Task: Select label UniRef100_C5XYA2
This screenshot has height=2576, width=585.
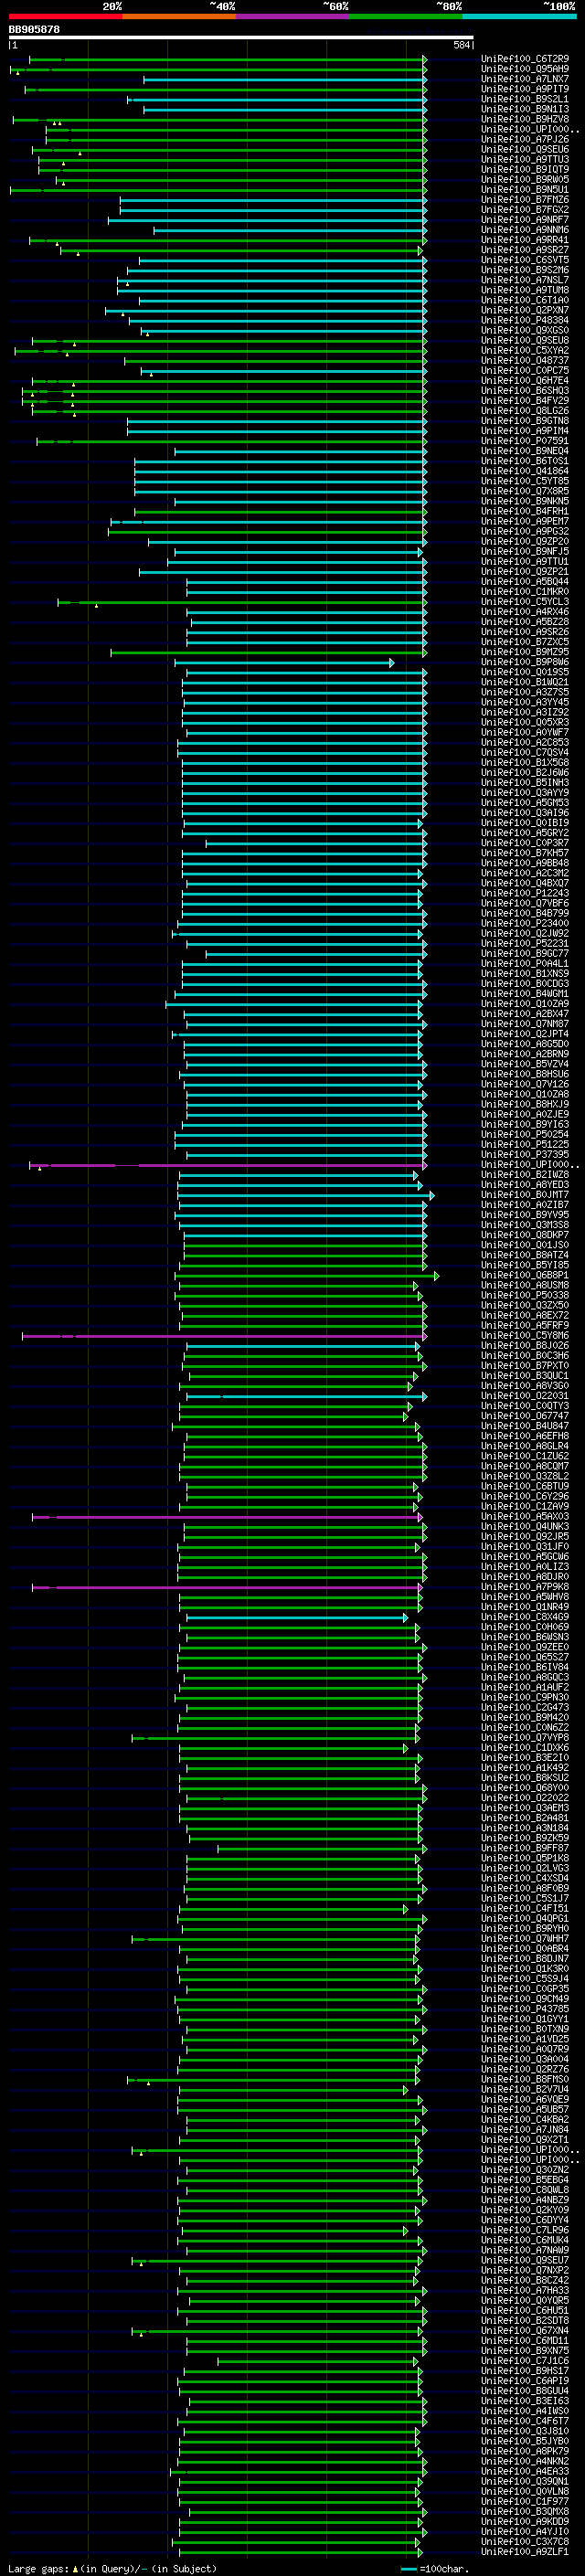Action: [525, 351]
